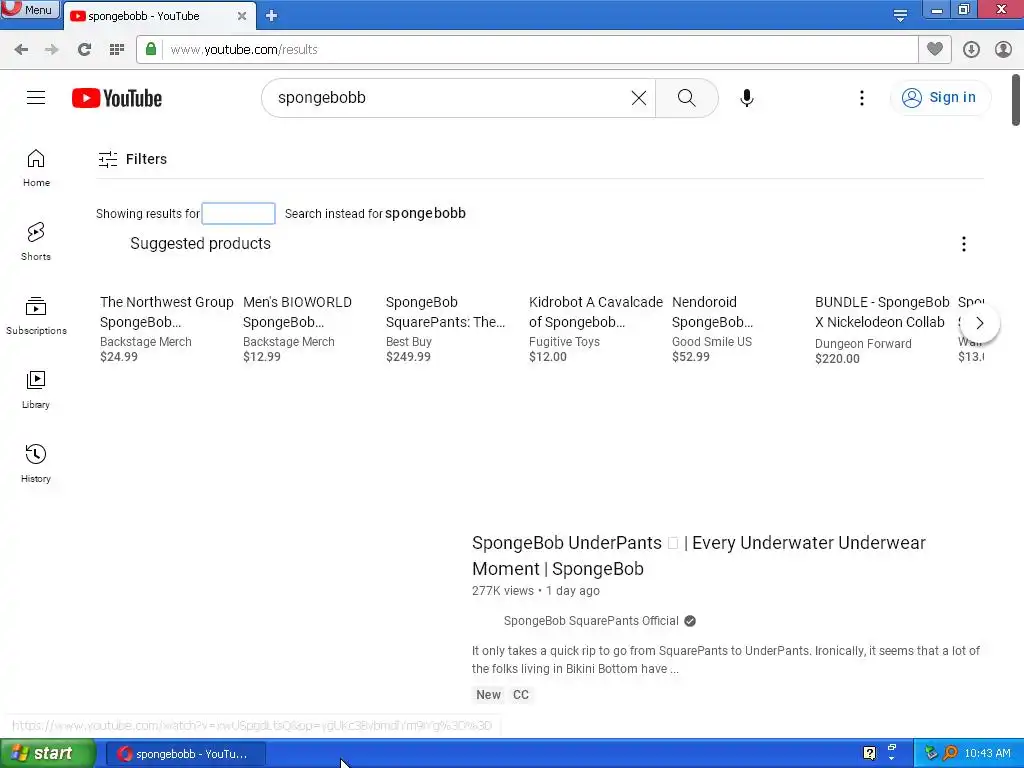
Task: Open the browser downloads icon
Action: coord(971,50)
